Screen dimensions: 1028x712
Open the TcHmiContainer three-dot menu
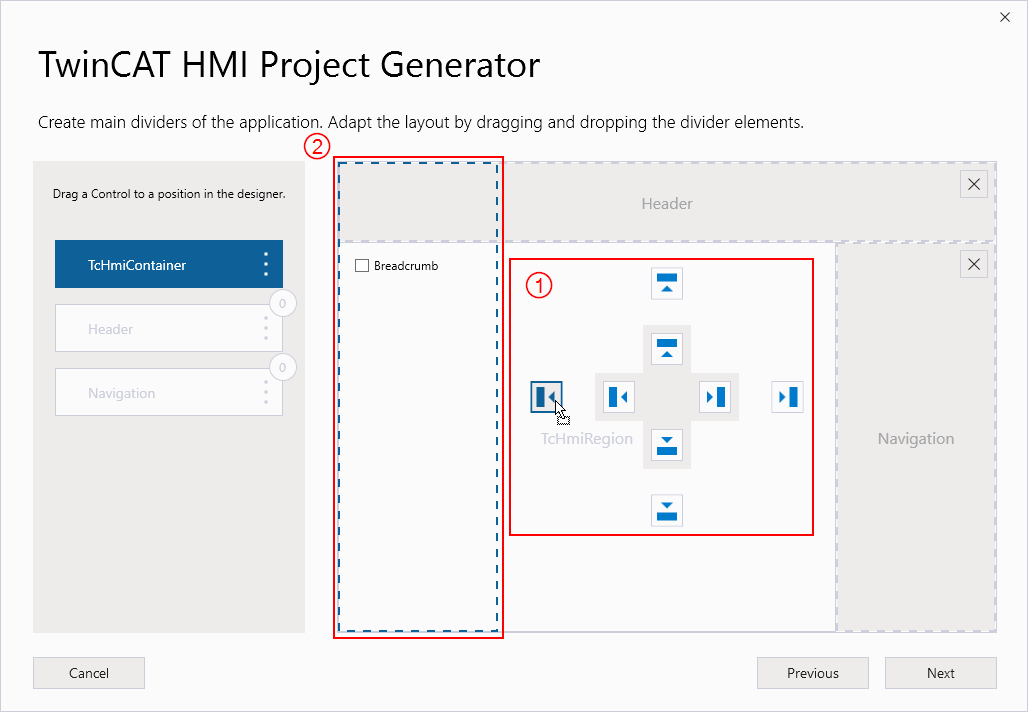pyautogui.click(x=266, y=264)
